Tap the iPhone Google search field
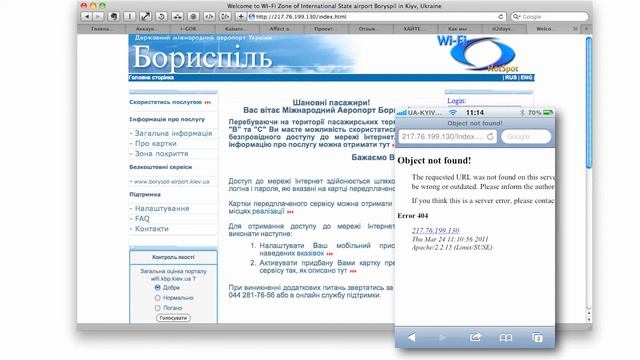 (x=526, y=137)
